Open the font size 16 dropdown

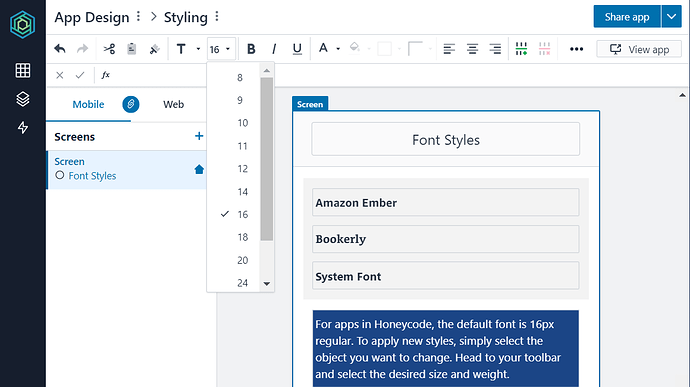pyautogui.click(x=220, y=49)
